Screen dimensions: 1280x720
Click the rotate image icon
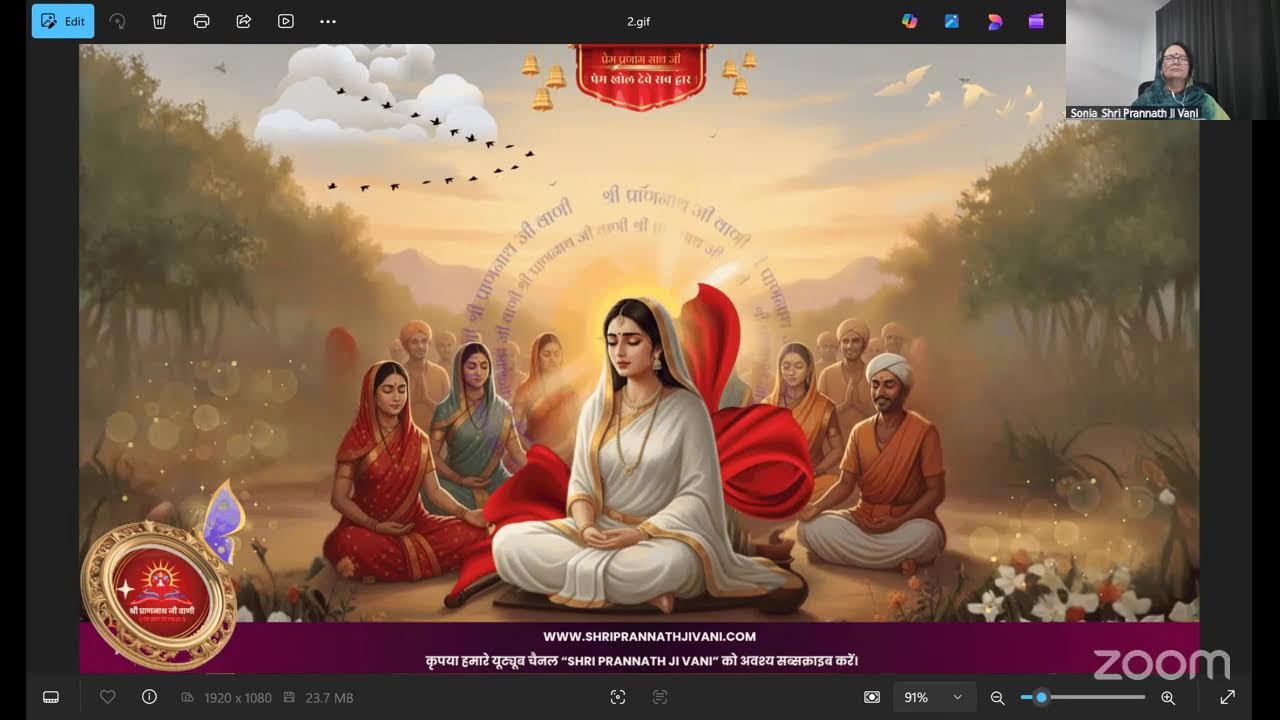(117, 21)
